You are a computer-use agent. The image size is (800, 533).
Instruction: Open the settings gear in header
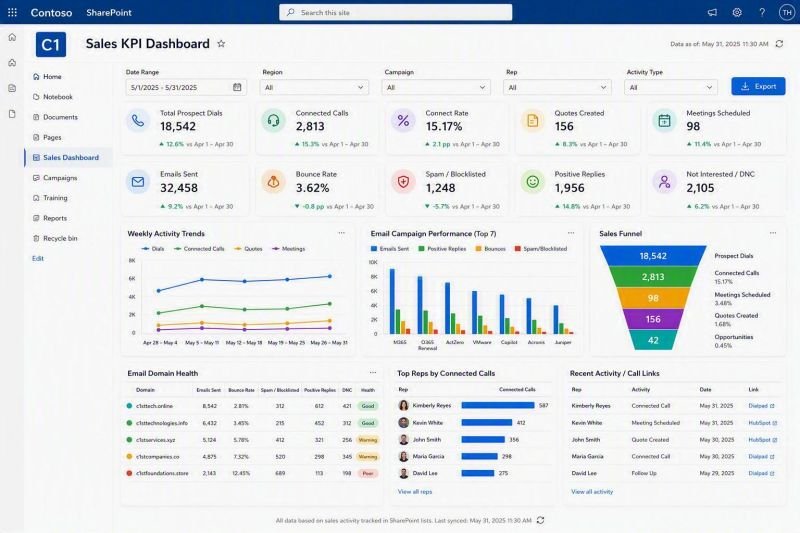pos(737,12)
